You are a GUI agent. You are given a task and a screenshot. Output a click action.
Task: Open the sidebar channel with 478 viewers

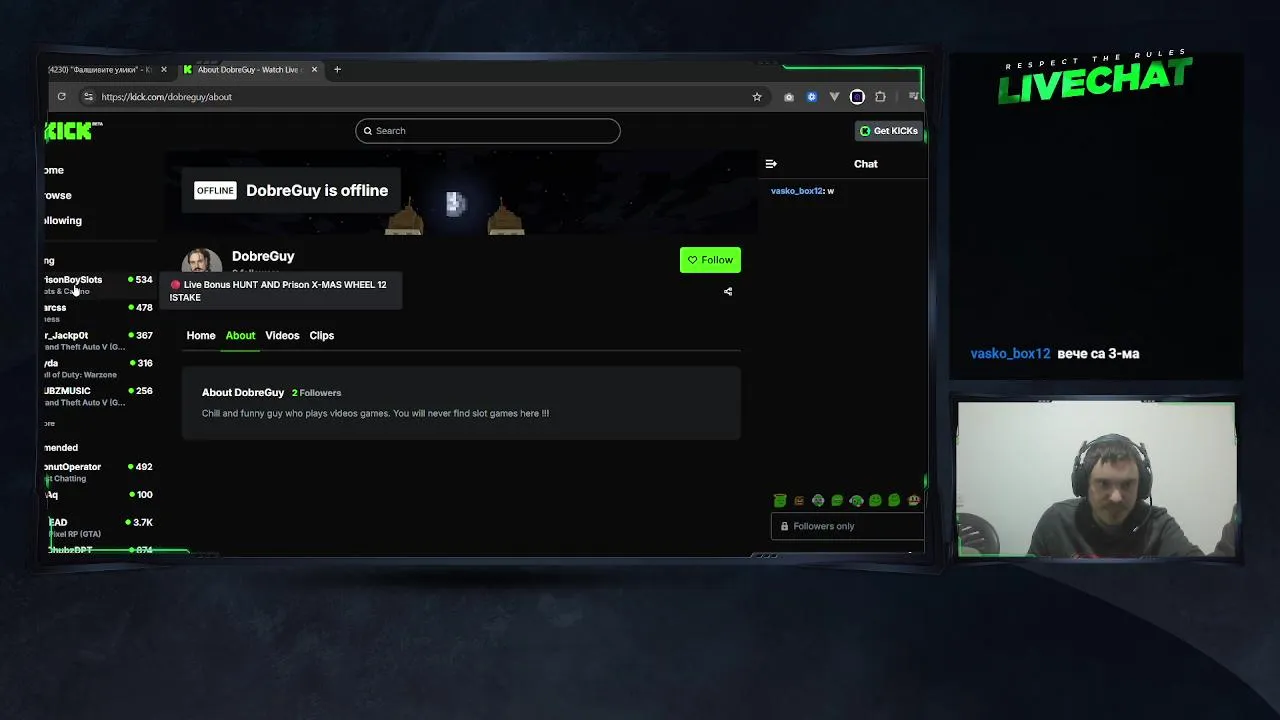(99, 313)
